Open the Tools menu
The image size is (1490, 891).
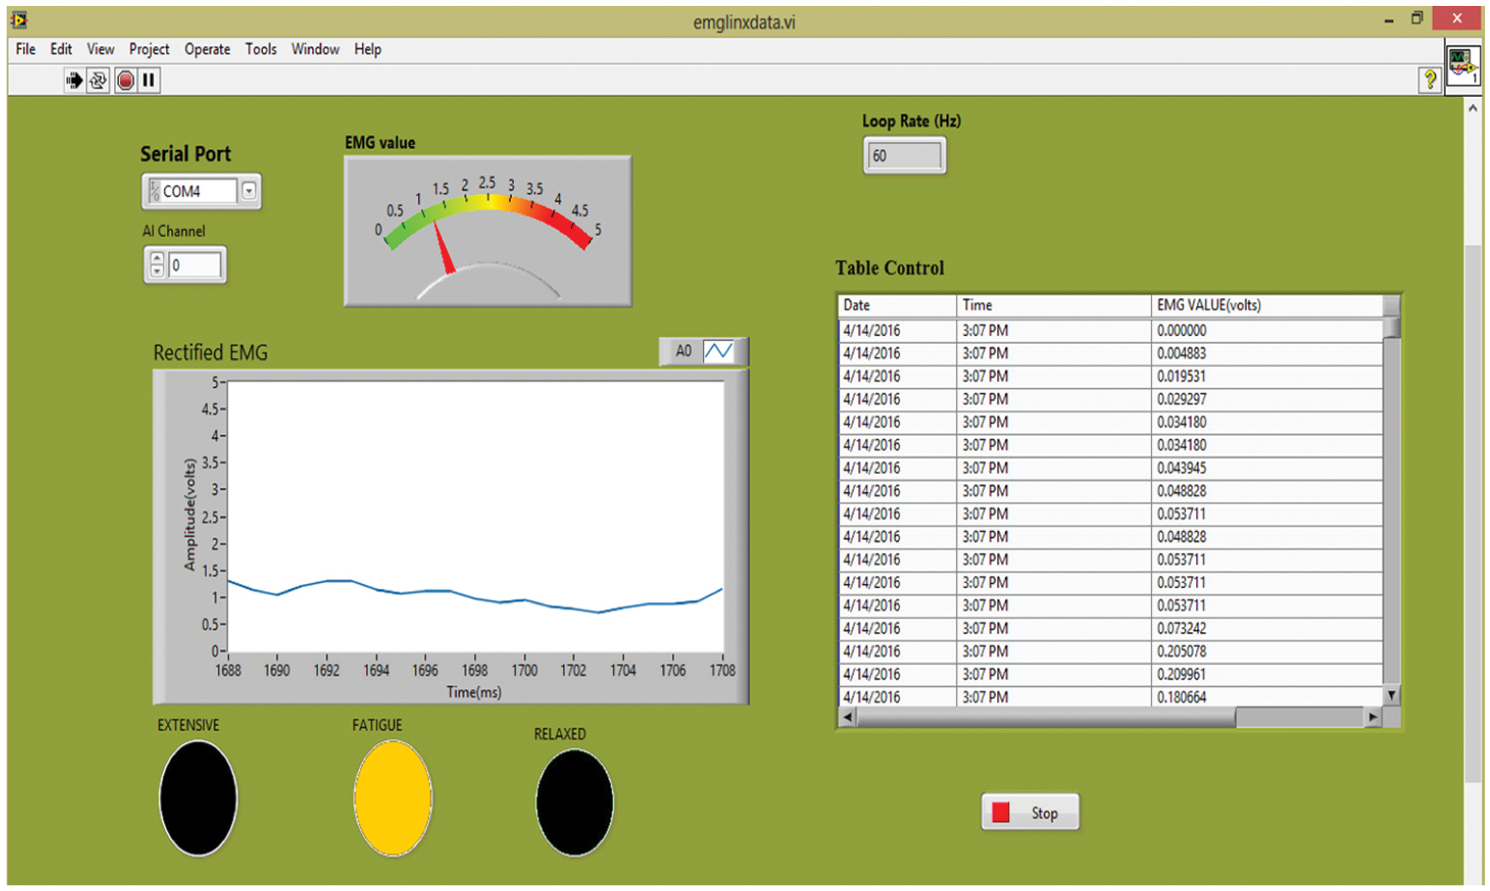tap(261, 49)
